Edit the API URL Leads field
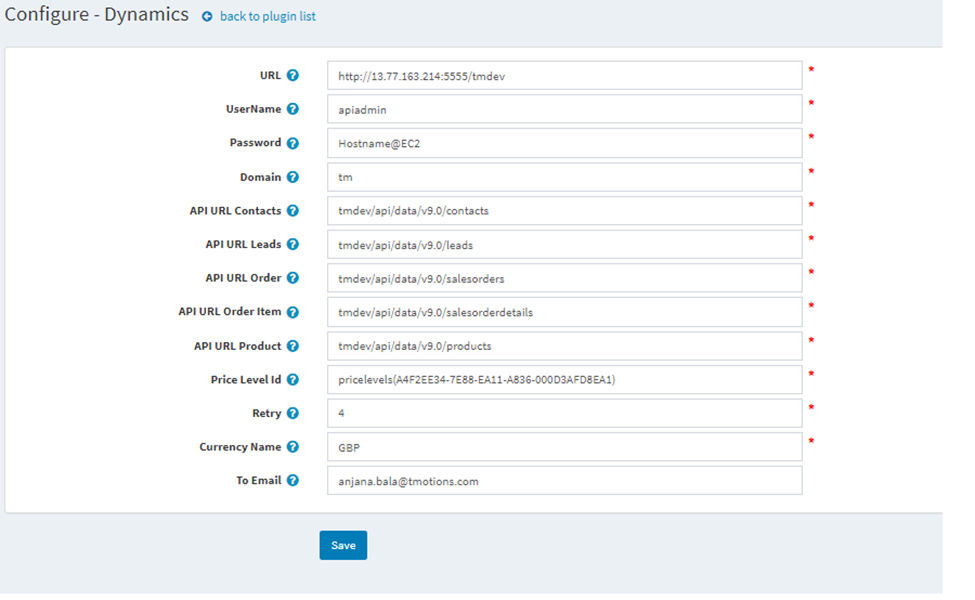Image resolution: width=975 pixels, height=600 pixels. click(565, 244)
